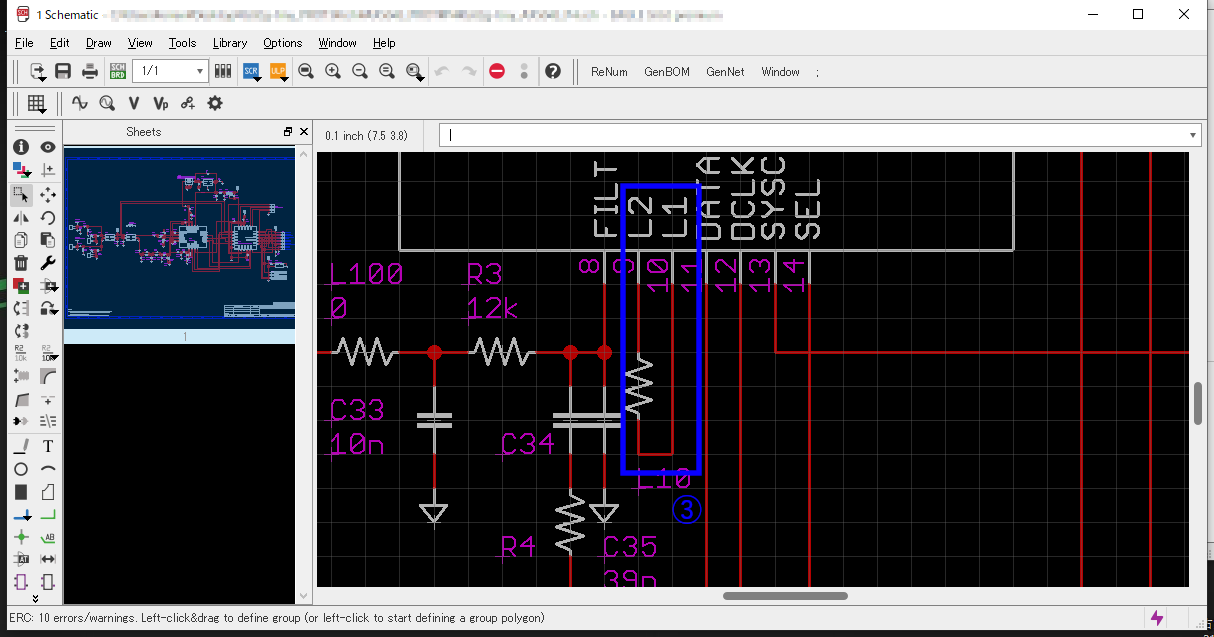Open help with the question mark icon
The image size is (1214, 637).
click(553, 72)
